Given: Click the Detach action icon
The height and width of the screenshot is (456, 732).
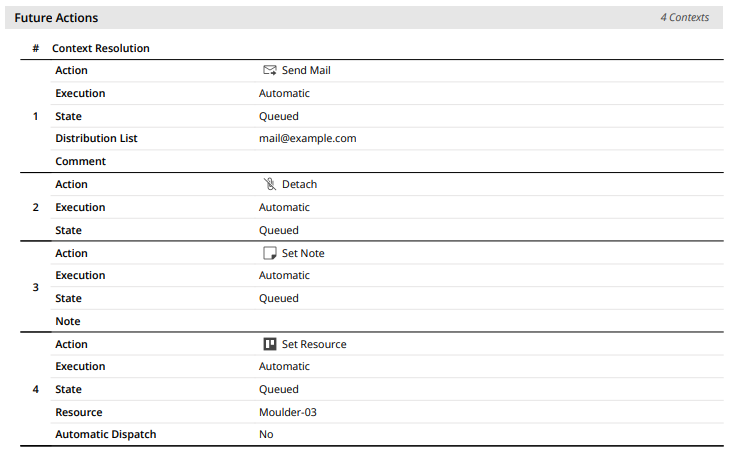Looking at the screenshot, I should coord(269,185).
